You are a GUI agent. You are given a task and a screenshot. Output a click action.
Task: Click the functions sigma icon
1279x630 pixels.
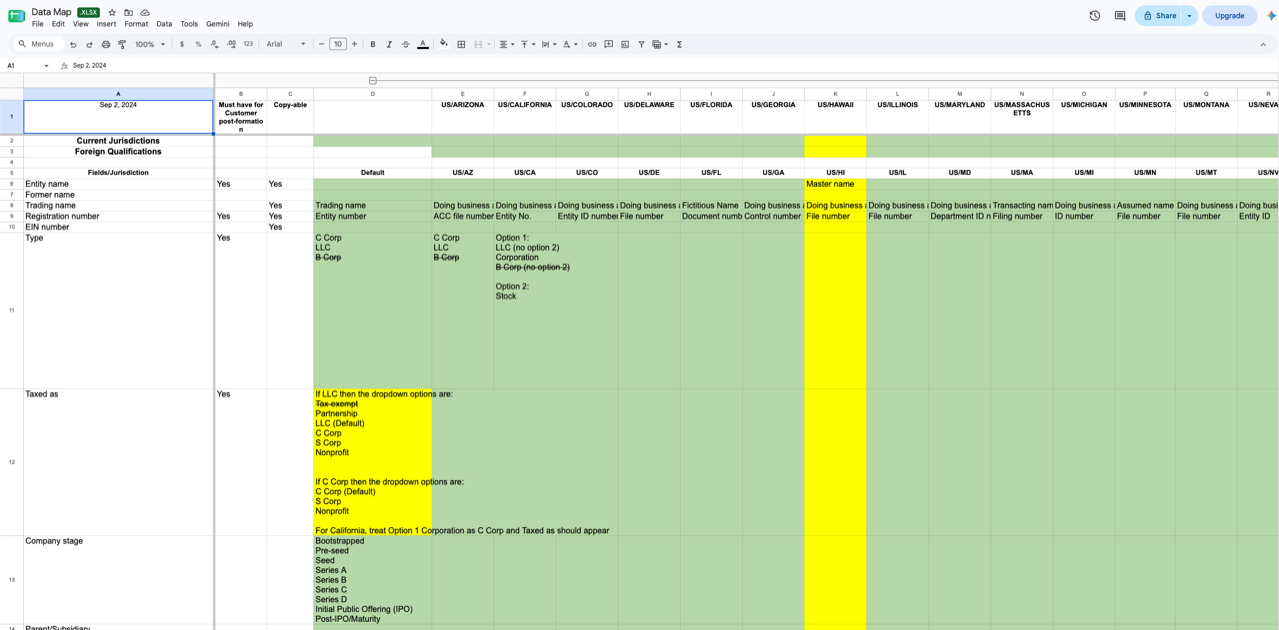[x=679, y=44]
